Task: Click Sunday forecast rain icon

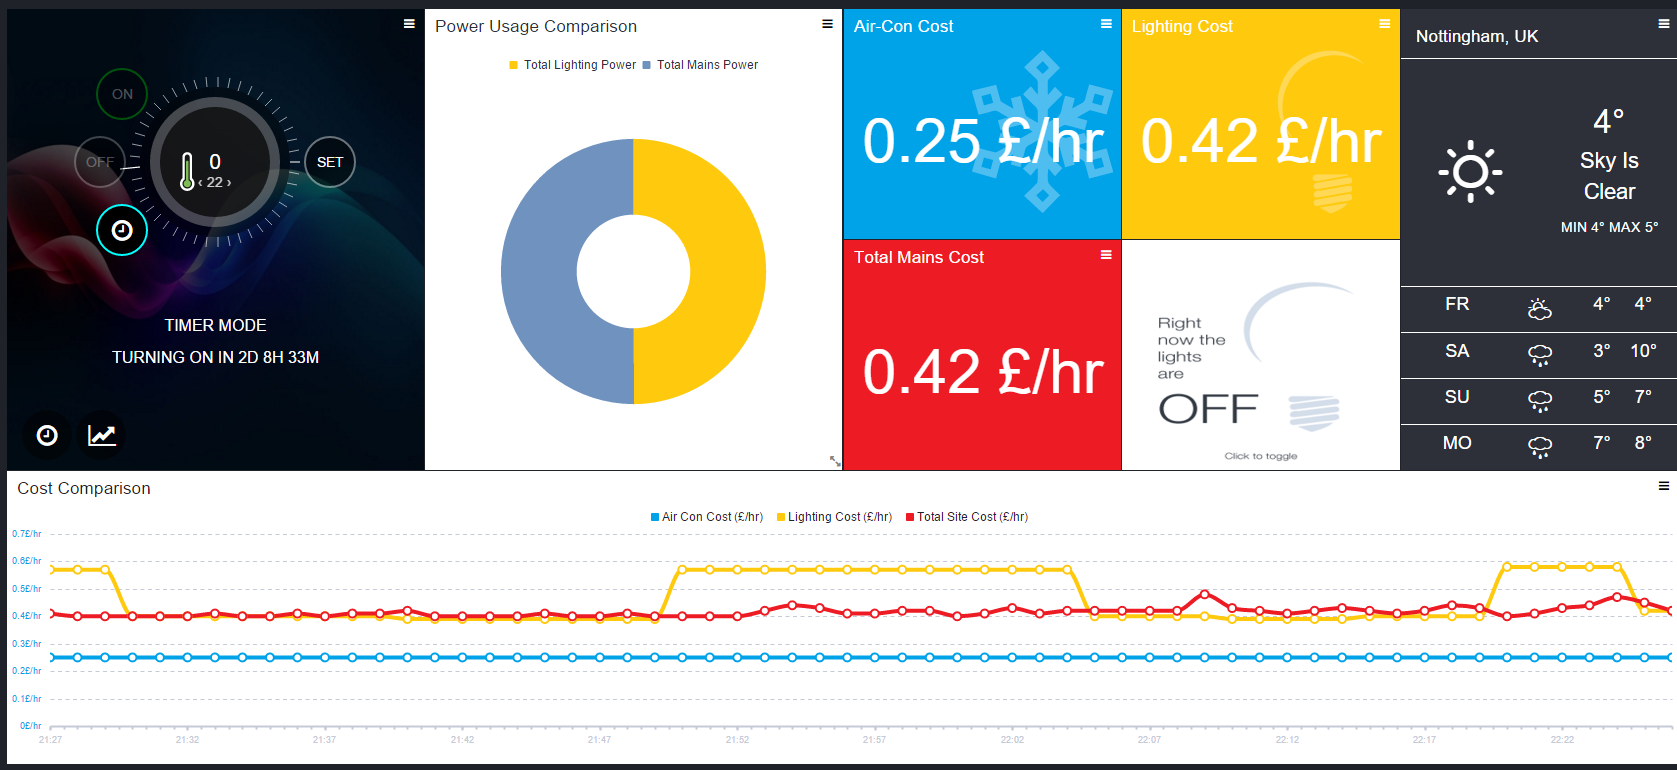Action: (x=1540, y=401)
